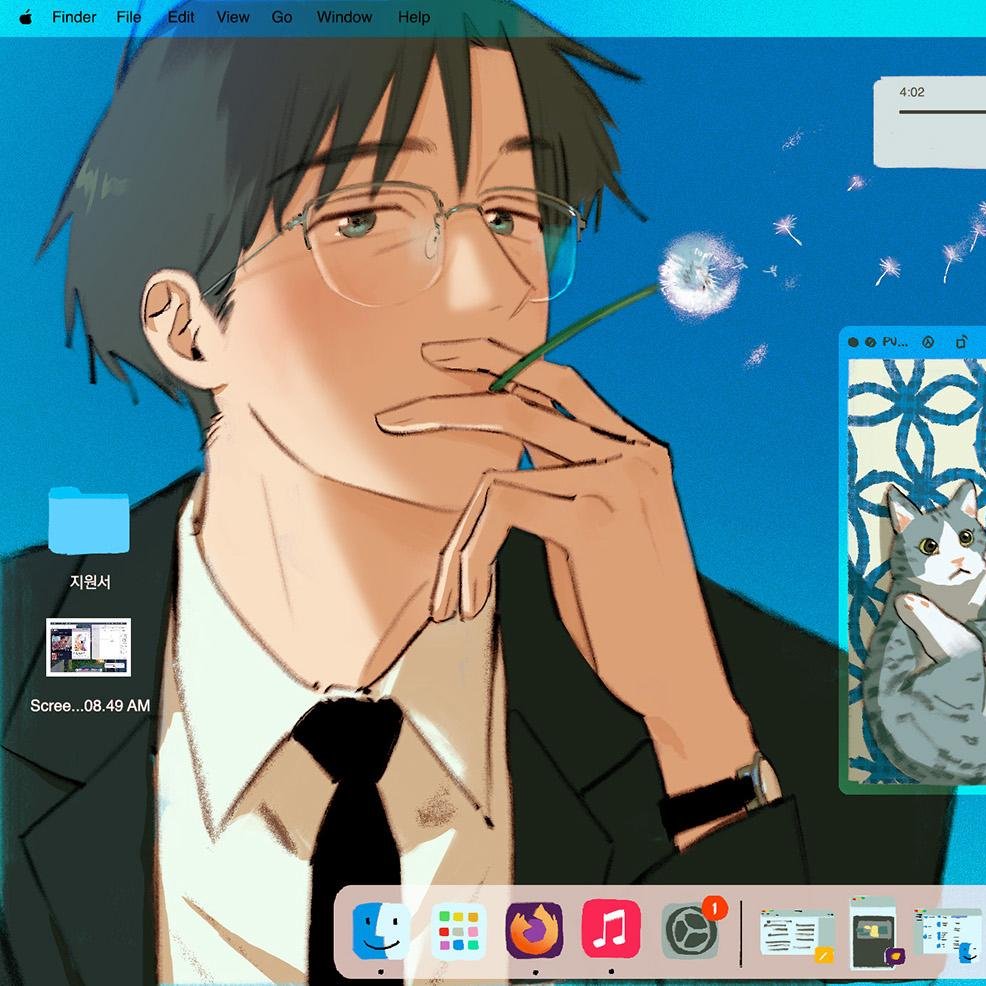The height and width of the screenshot is (986, 986).
Task: Open the Apple menu
Action: coord(26,18)
